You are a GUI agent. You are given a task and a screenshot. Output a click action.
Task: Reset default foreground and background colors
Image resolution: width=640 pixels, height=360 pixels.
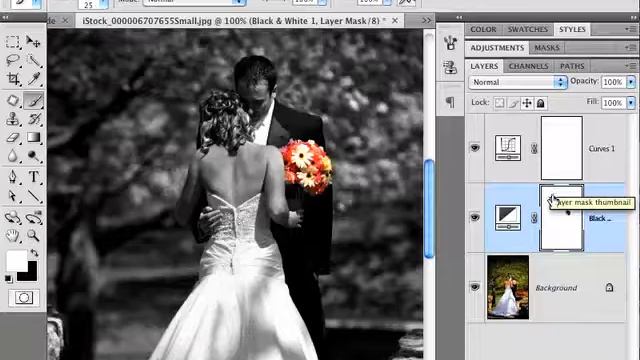point(9,279)
